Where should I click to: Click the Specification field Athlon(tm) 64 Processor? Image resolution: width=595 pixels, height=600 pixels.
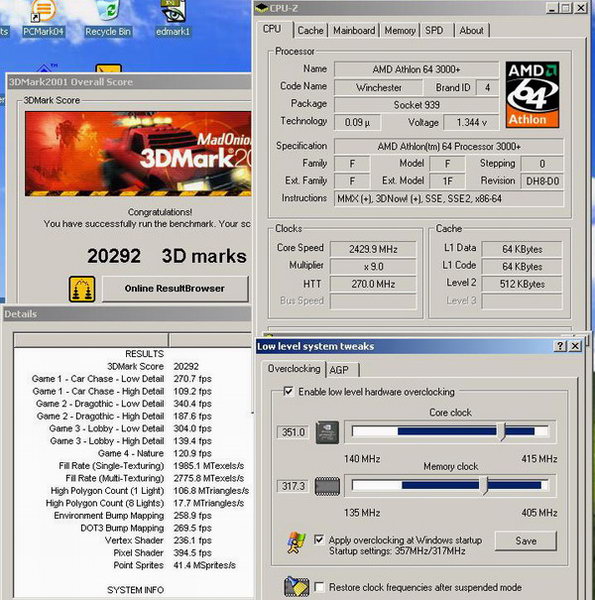coord(448,147)
